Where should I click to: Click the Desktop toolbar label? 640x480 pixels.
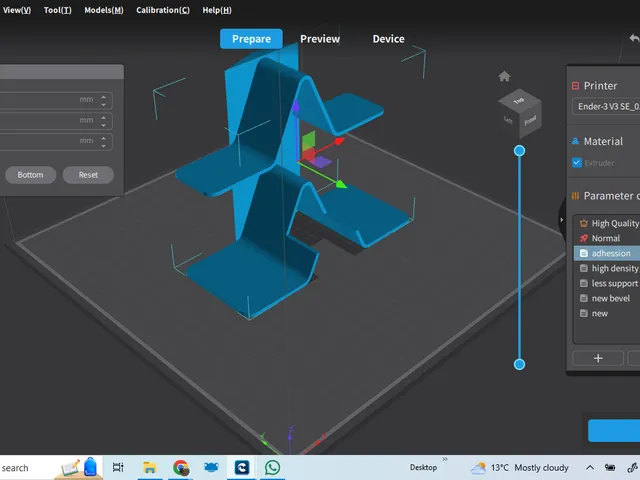(x=423, y=468)
